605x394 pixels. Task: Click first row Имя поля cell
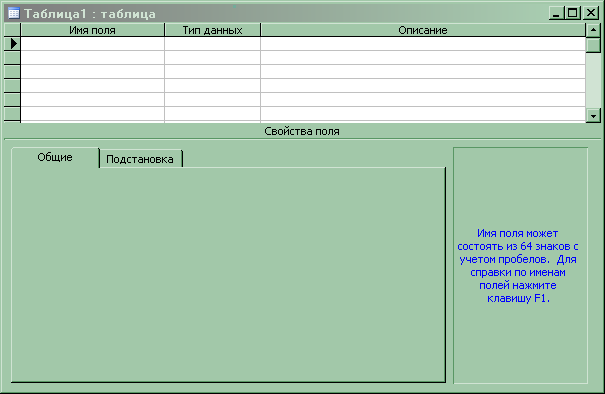93,44
